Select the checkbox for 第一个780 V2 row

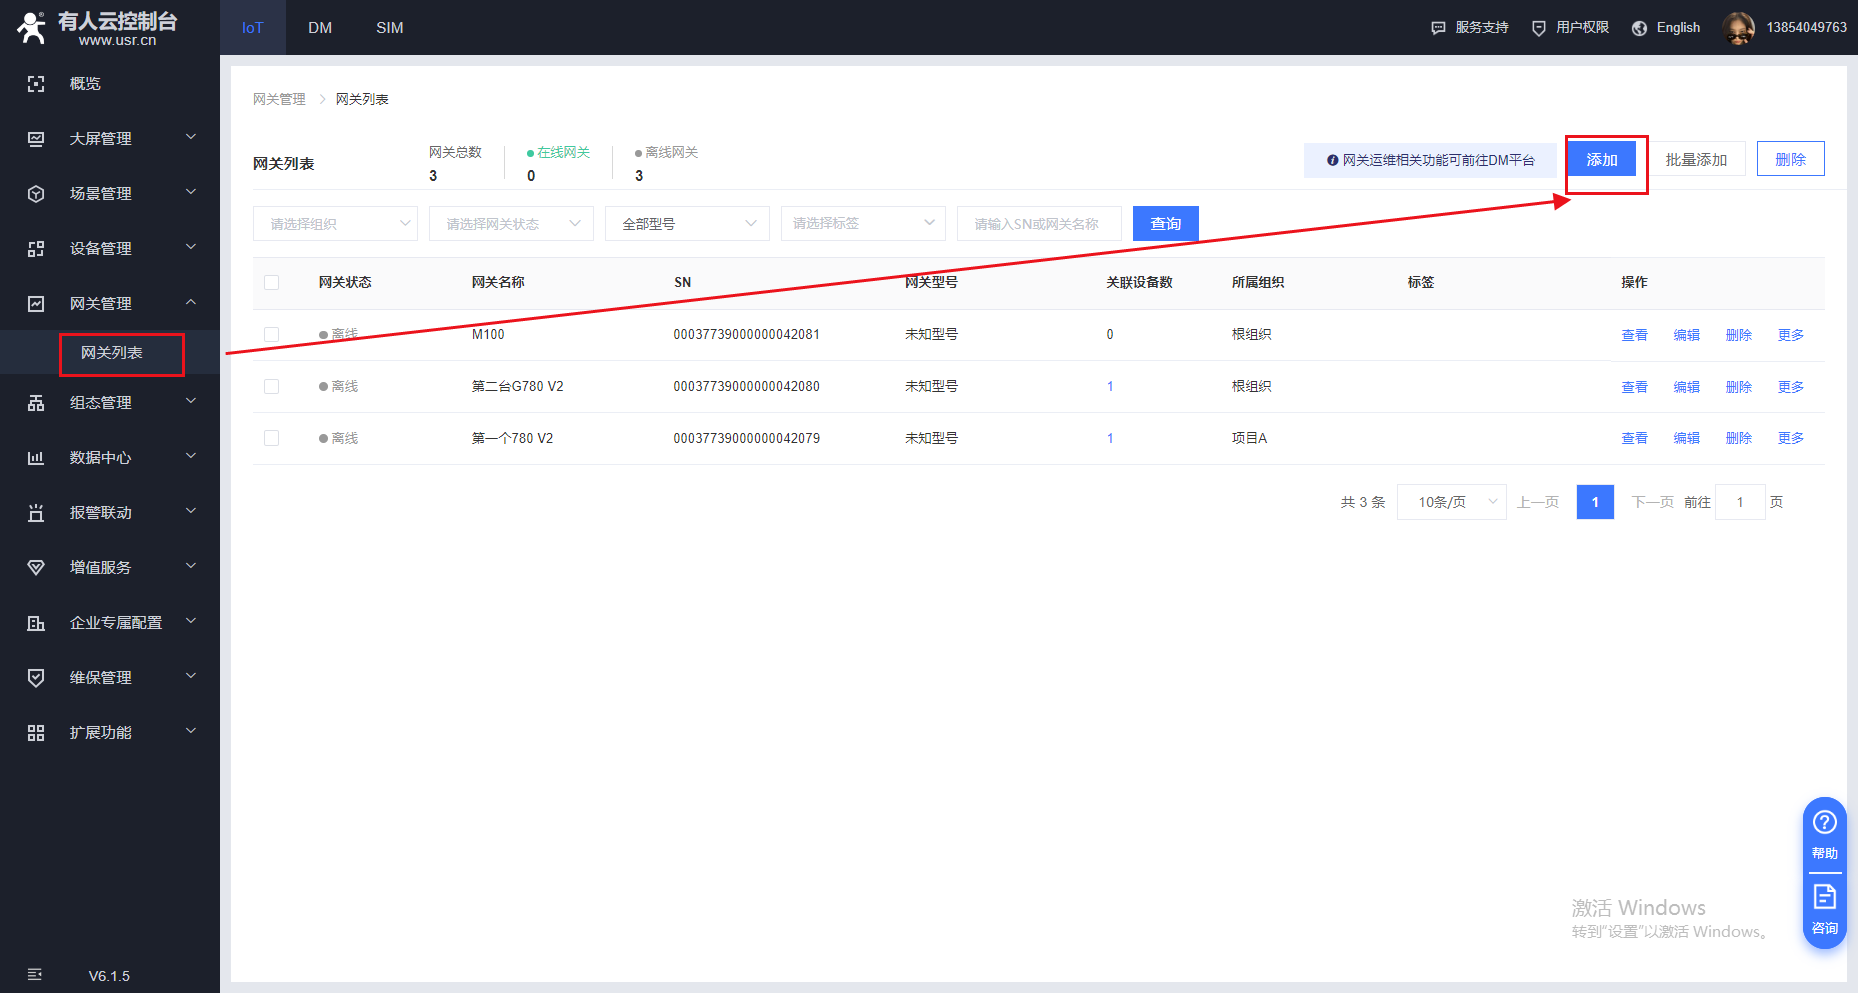271,438
